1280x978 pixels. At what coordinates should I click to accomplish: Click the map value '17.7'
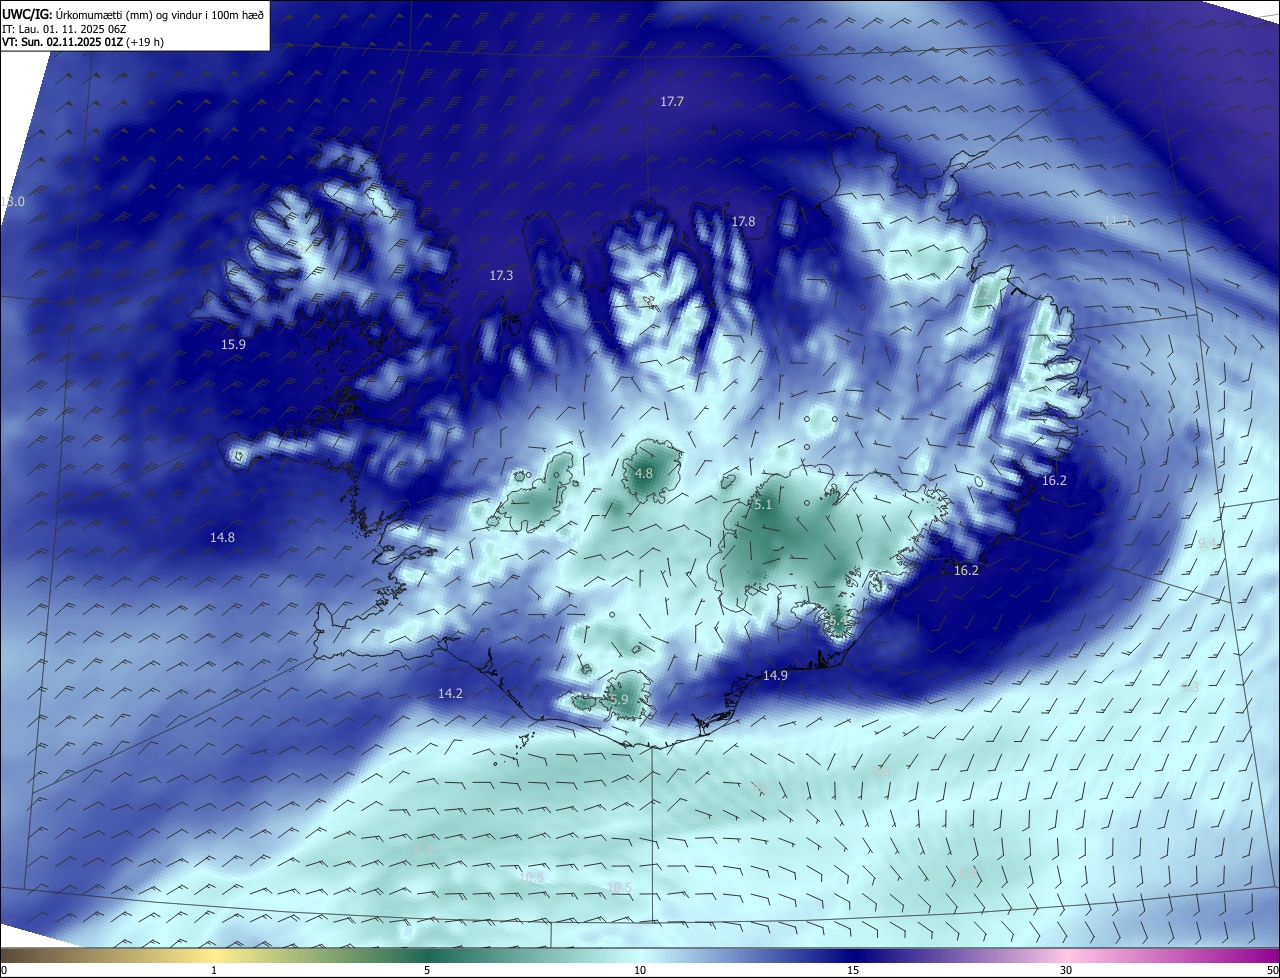pos(672,102)
